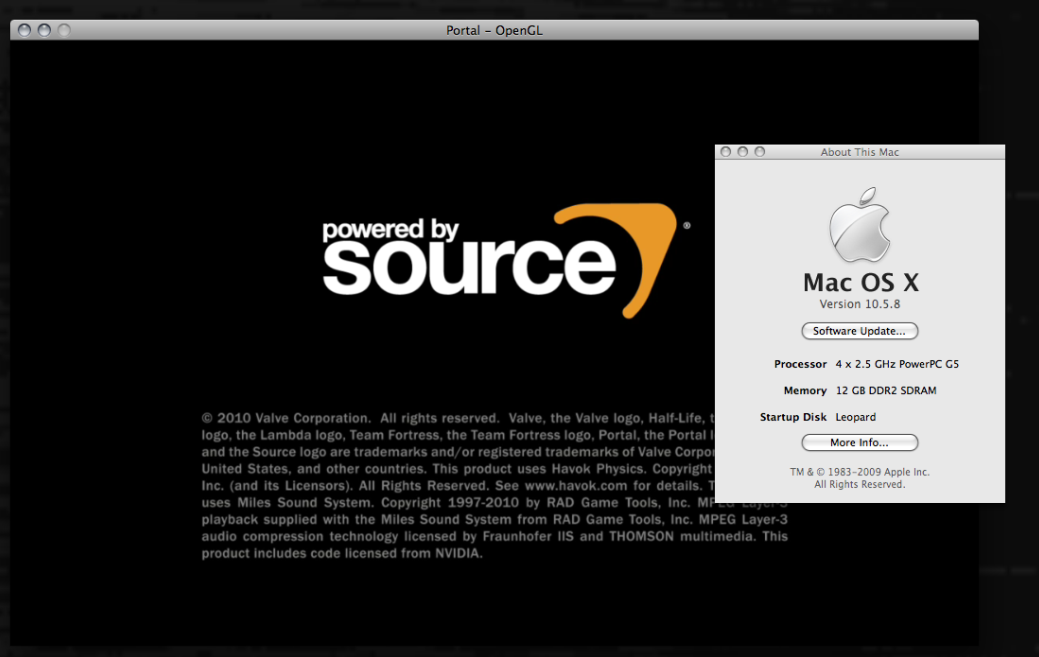This screenshot has height=657, width=1039.
Task: Open More Info... in About This Mac
Action: tap(859, 442)
